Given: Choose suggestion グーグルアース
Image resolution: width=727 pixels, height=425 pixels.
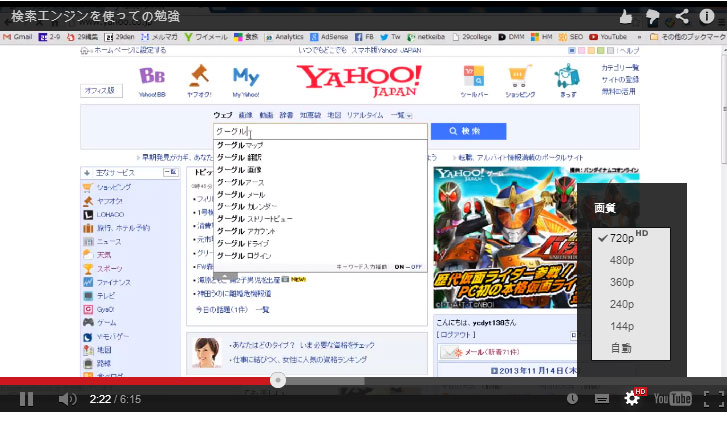Looking at the screenshot, I should 320,182.
